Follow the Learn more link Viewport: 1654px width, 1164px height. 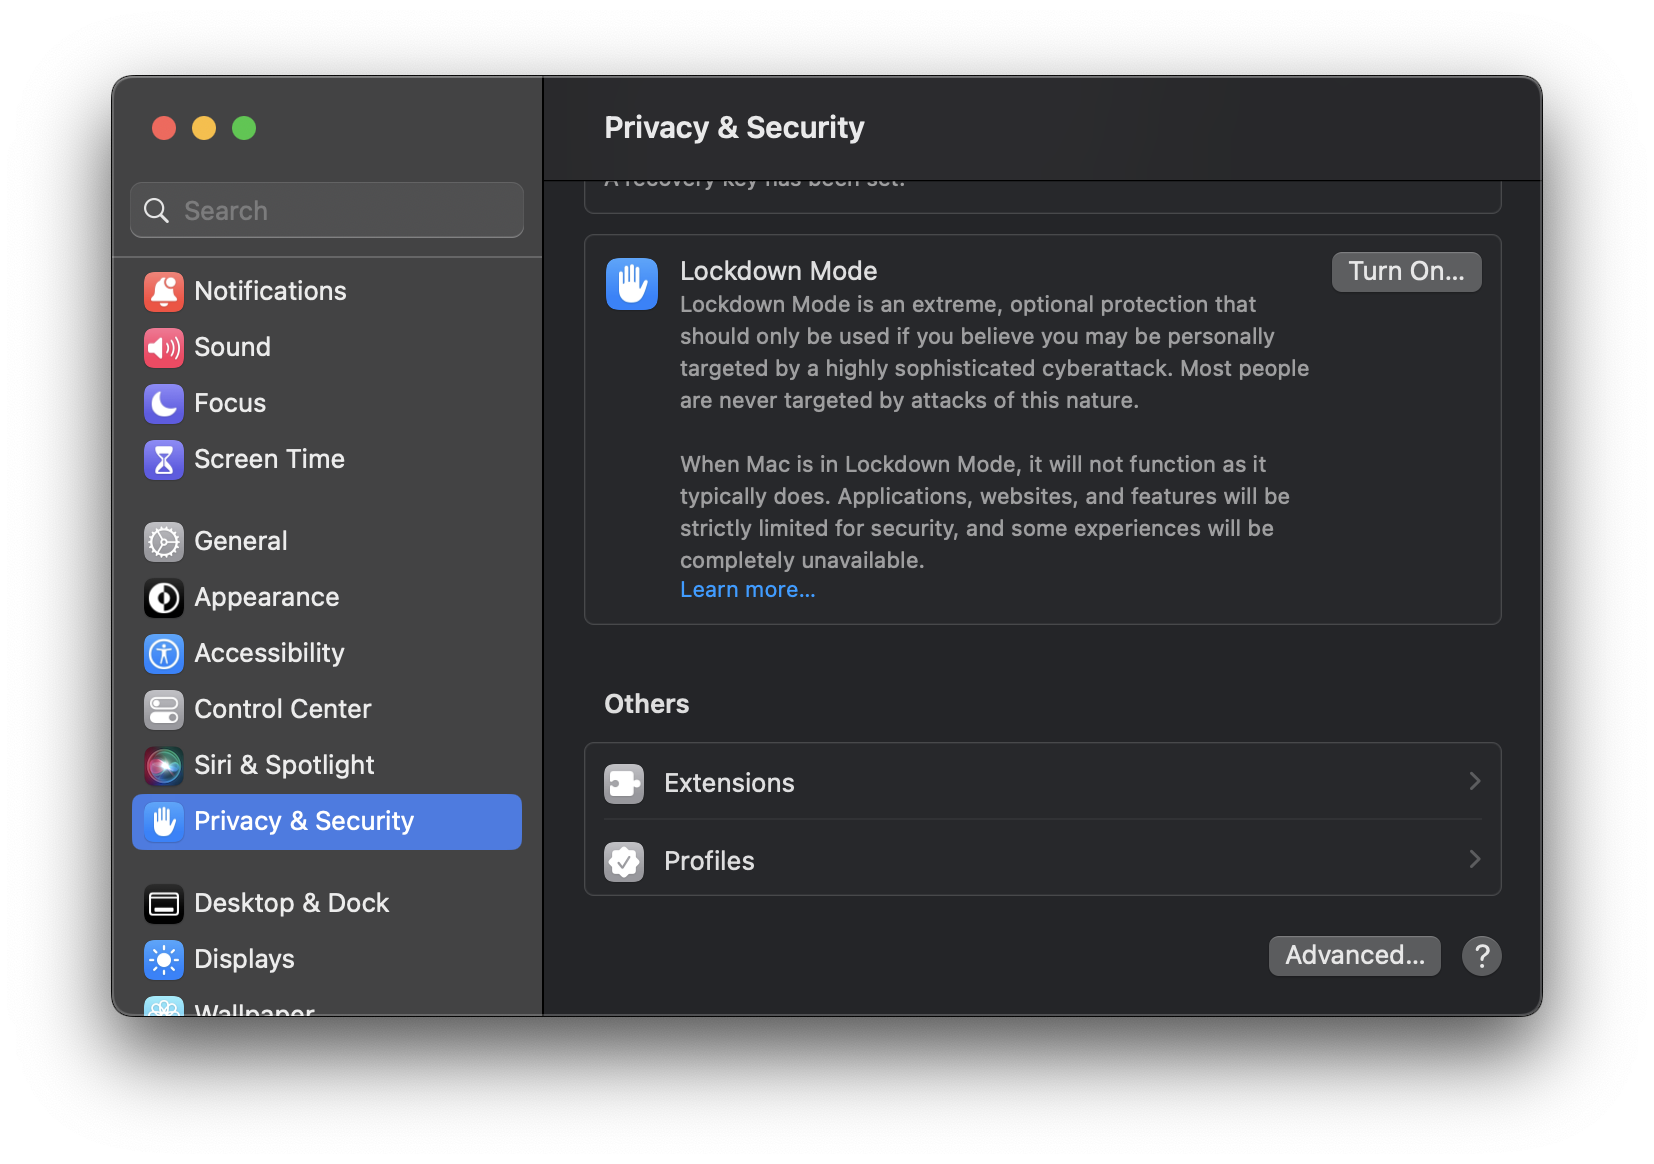pos(747,590)
